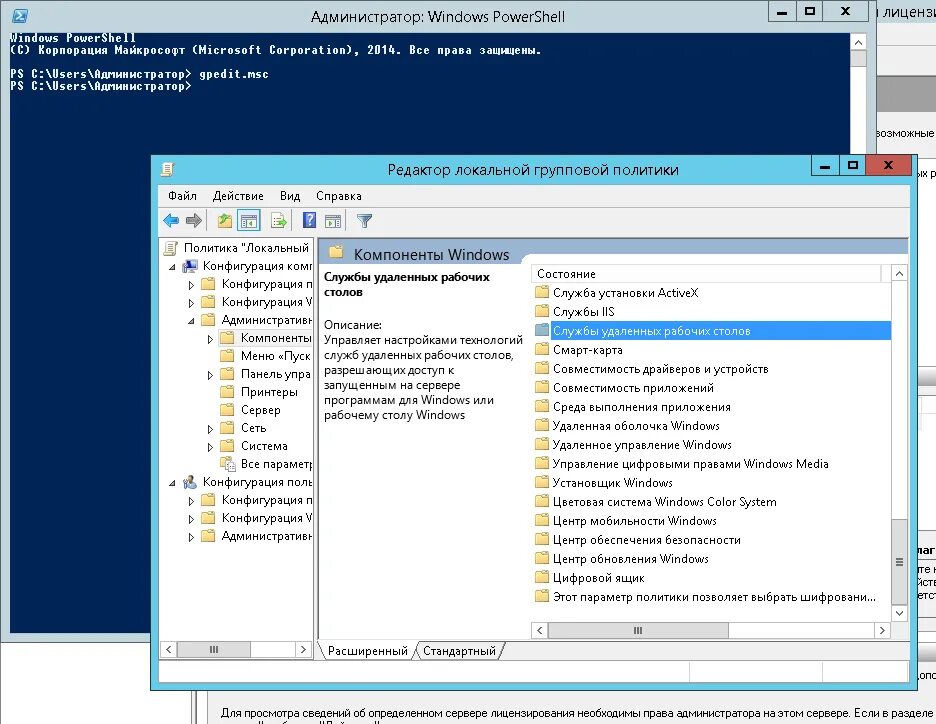Screen dimensions: 936x724
Task: Expand the 'Компоненты' tree node
Action: point(210,339)
